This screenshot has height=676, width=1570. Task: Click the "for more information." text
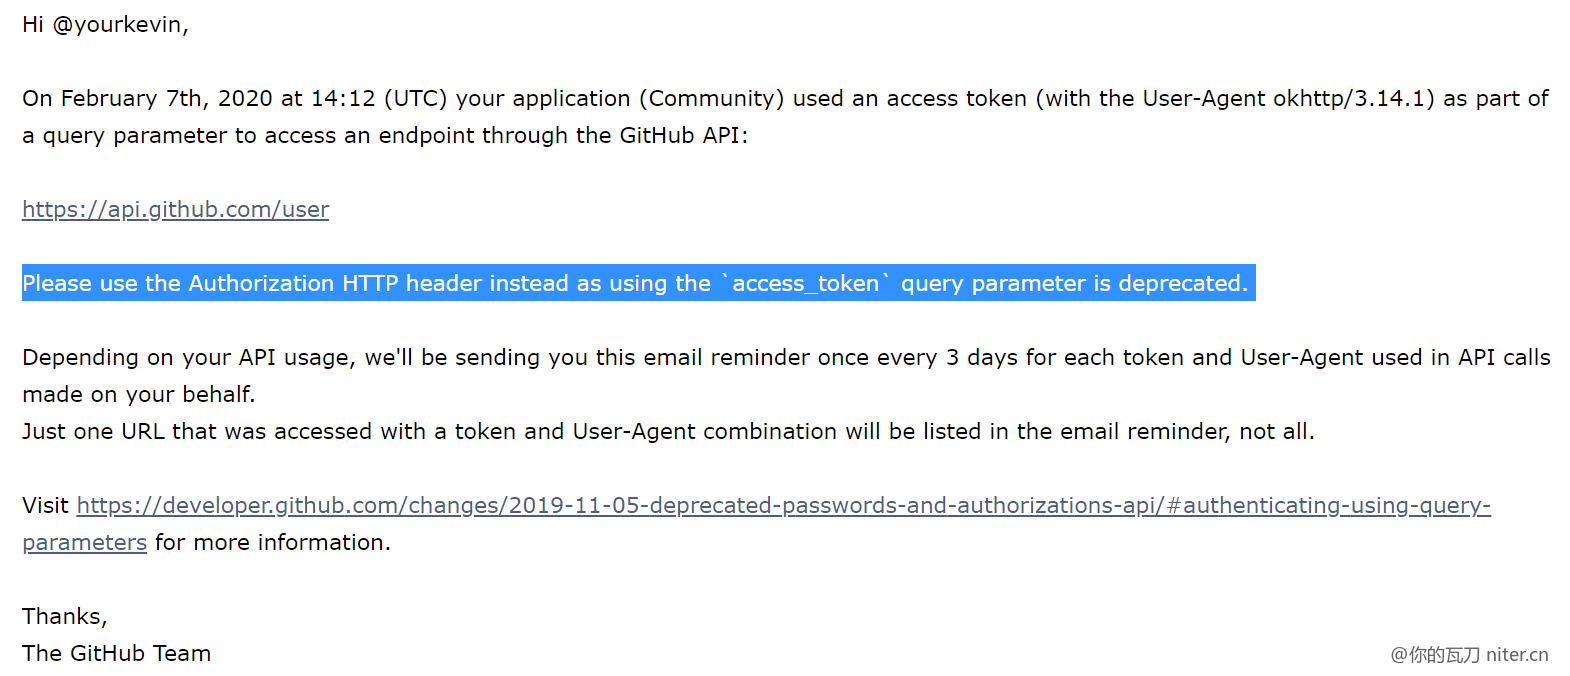pyautogui.click(x=272, y=543)
